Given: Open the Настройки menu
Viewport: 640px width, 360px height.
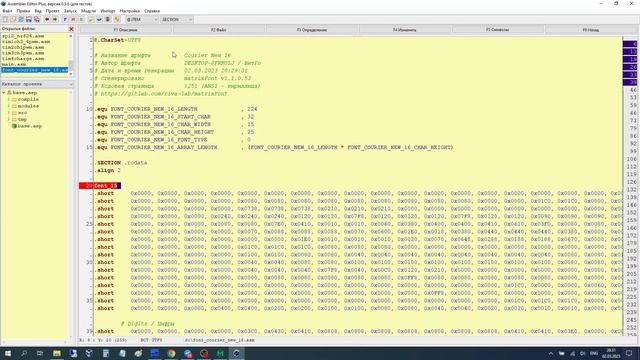Looking at the screenshot, I should pos(130,11).
